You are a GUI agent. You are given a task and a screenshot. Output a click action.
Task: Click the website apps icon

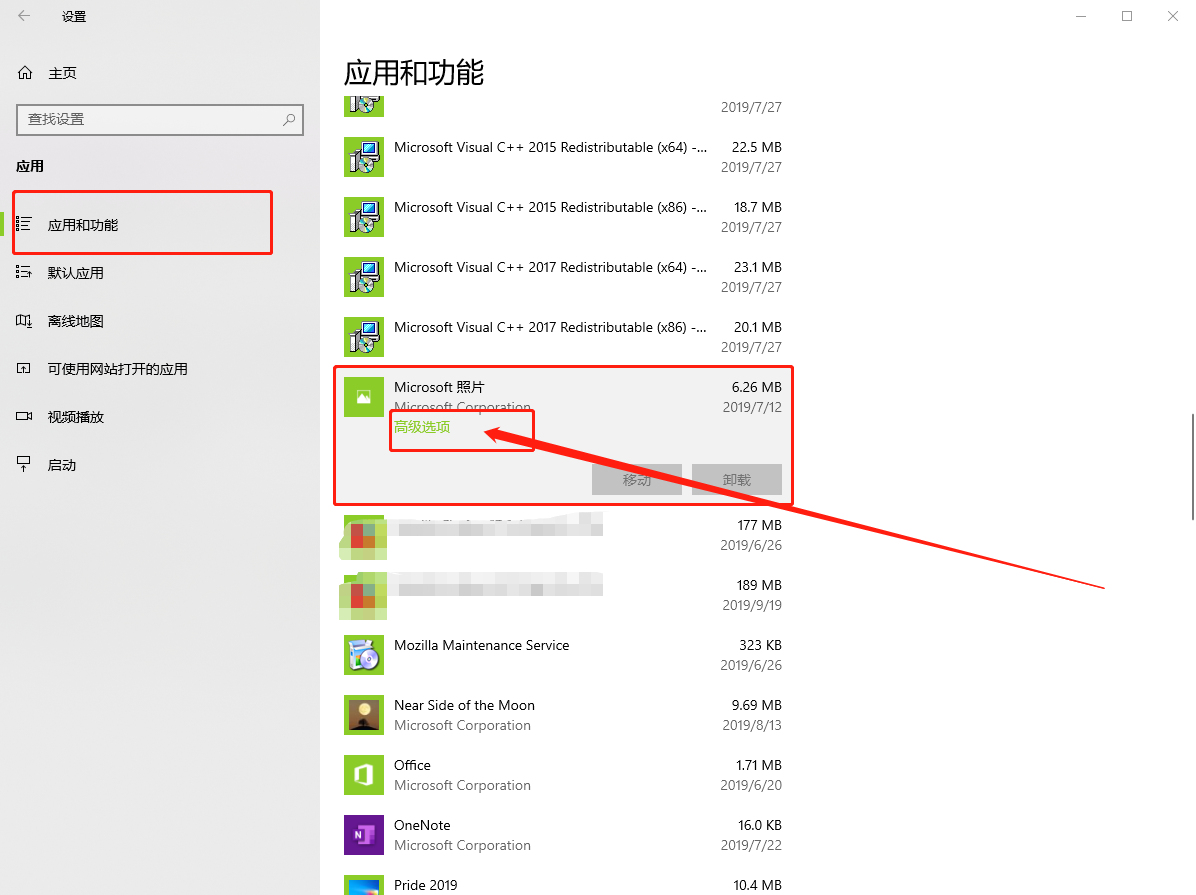click(x=24, y=369)
